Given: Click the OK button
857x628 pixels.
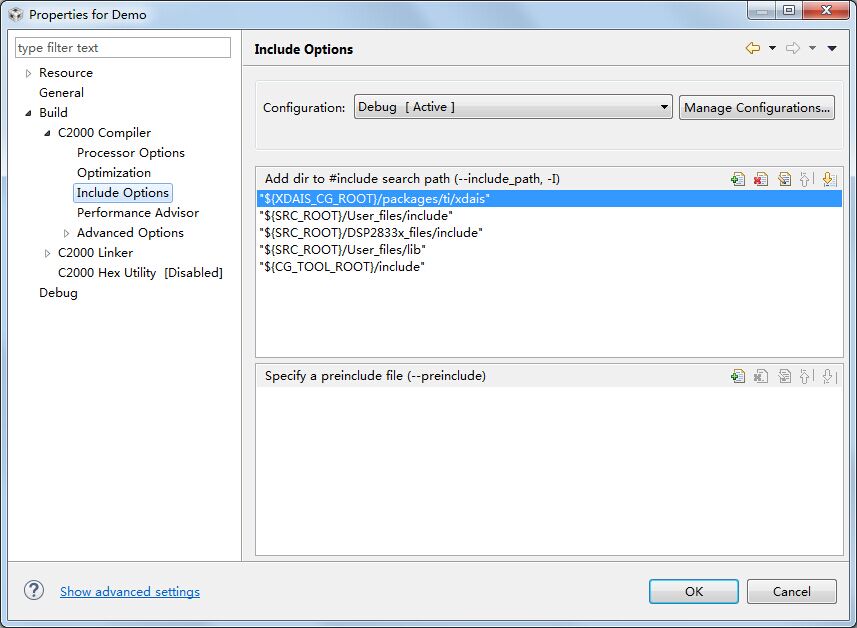Looking at the screenshot, I should click(x=694, y=591).
